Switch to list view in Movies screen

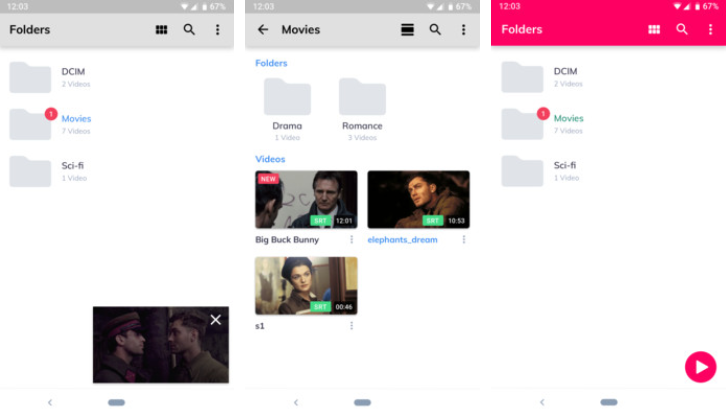407,30
